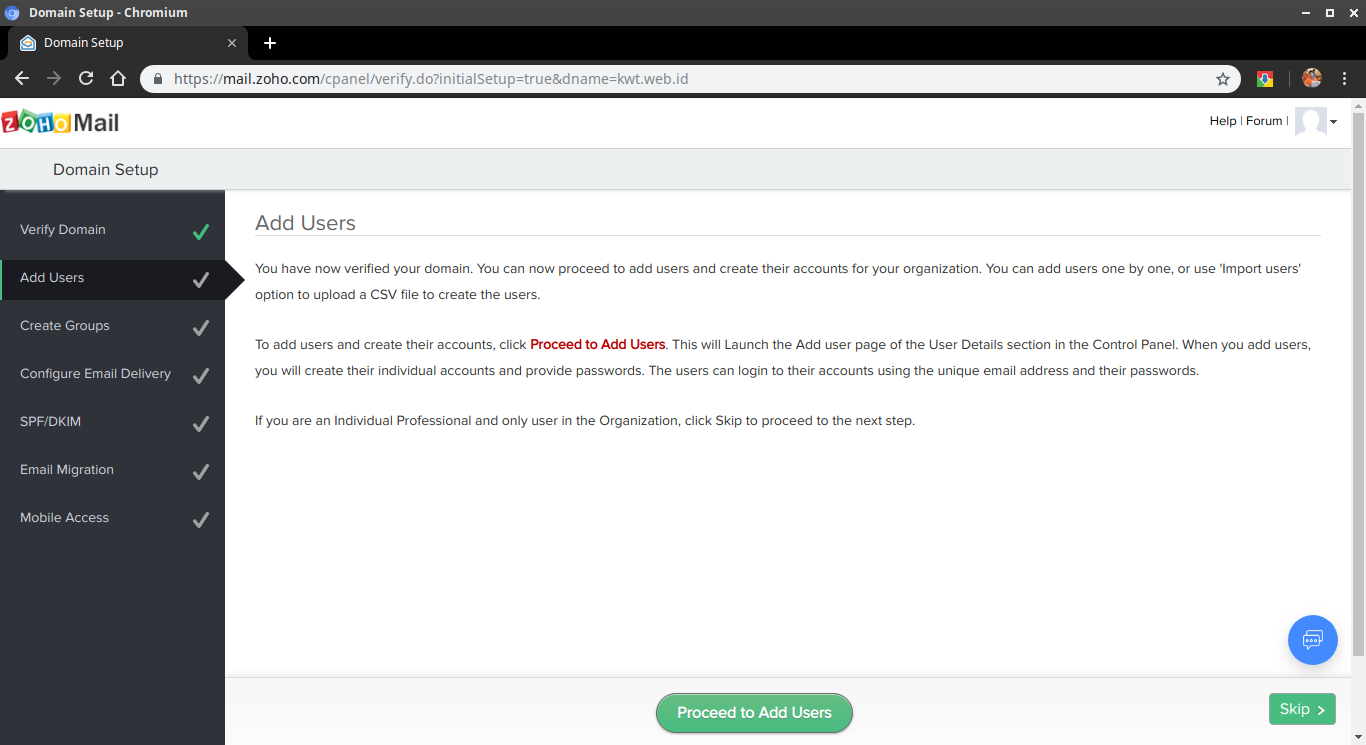Skip the Add Users step

pyautogui.click(x=1301, y=709)
